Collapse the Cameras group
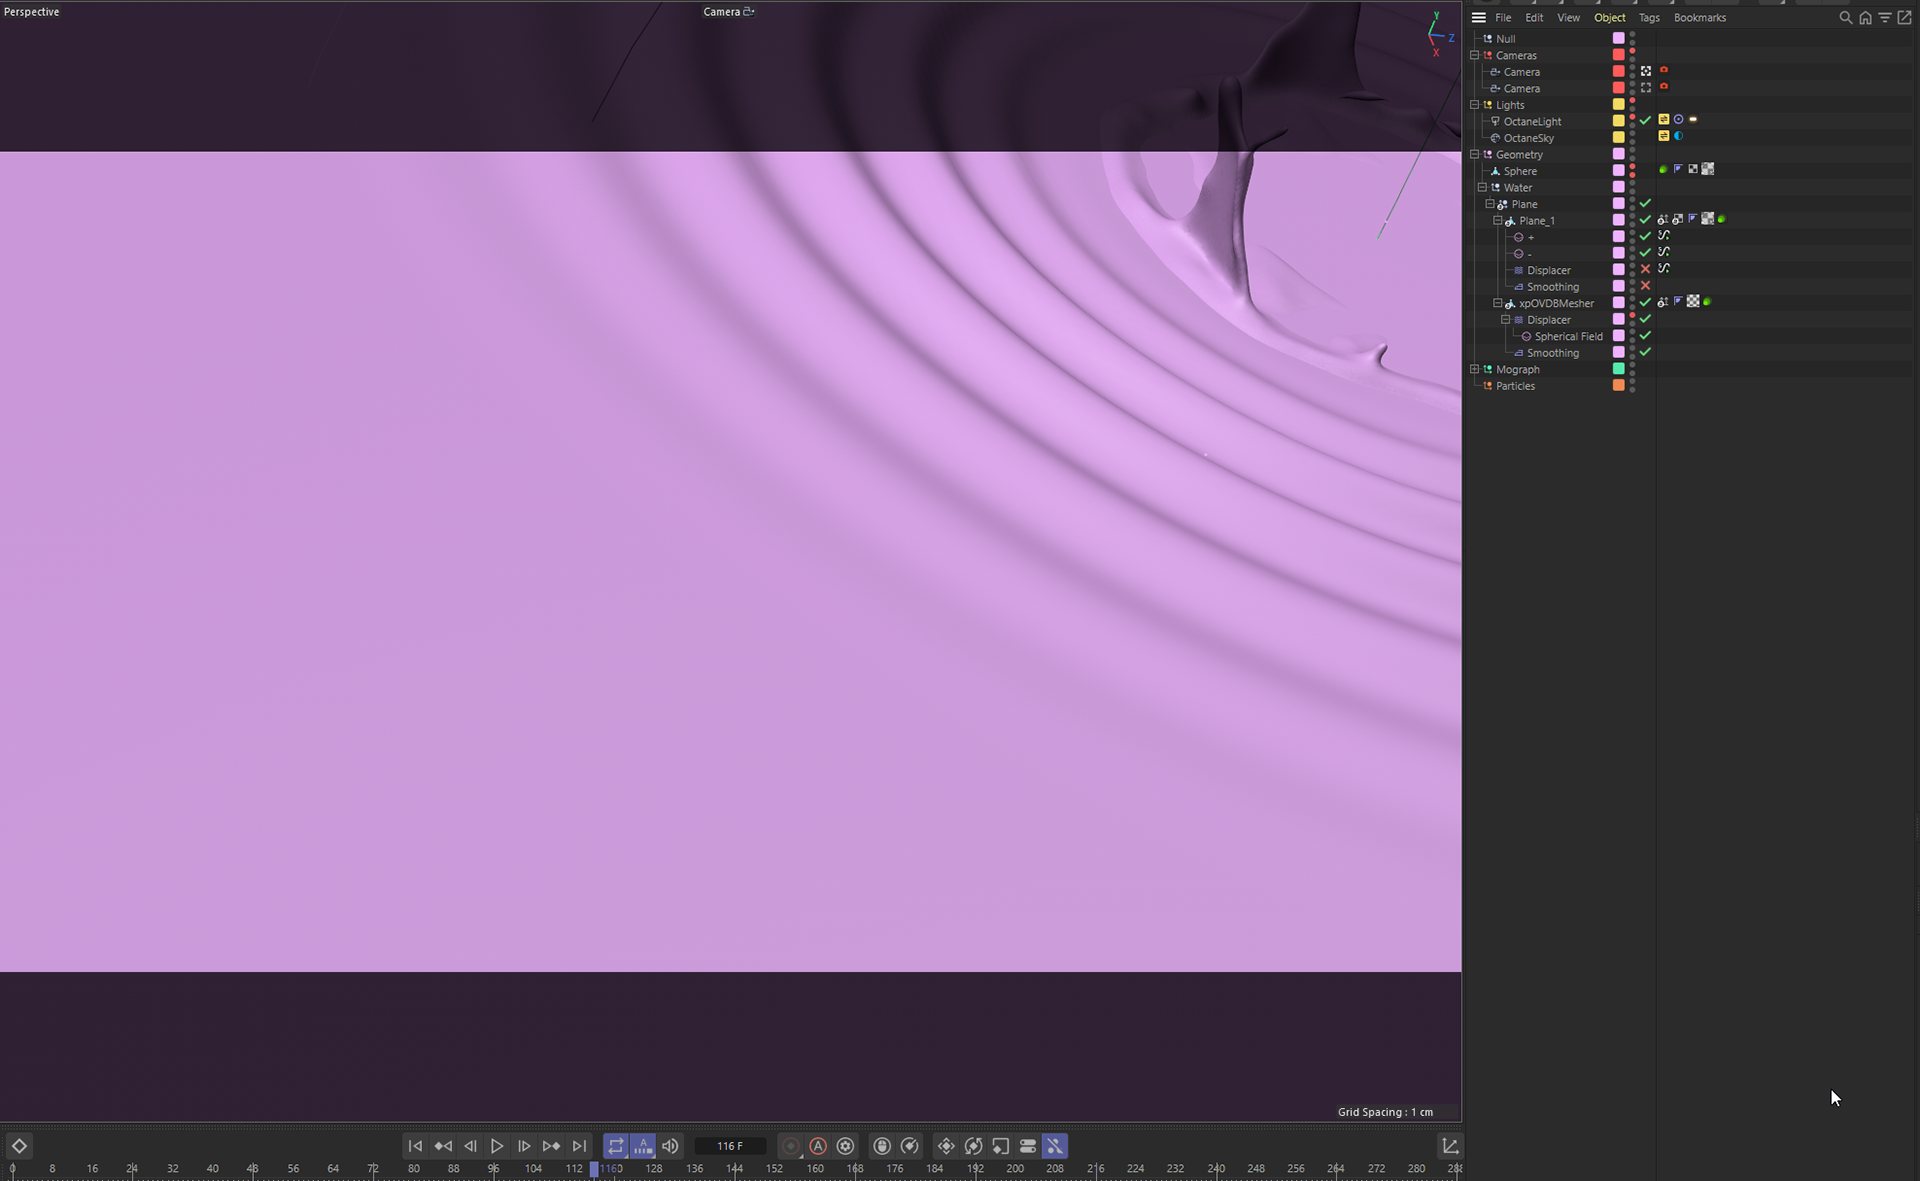1920x1181 pixels. click(x=1474, y=55)
